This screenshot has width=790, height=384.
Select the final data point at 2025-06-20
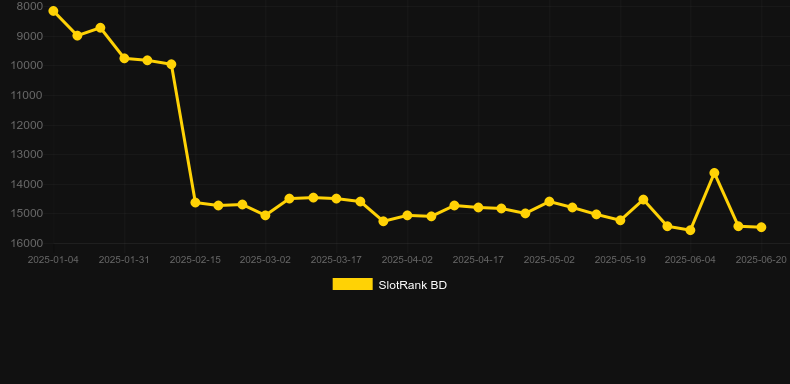pyautogui.click(x=761, y=227)
